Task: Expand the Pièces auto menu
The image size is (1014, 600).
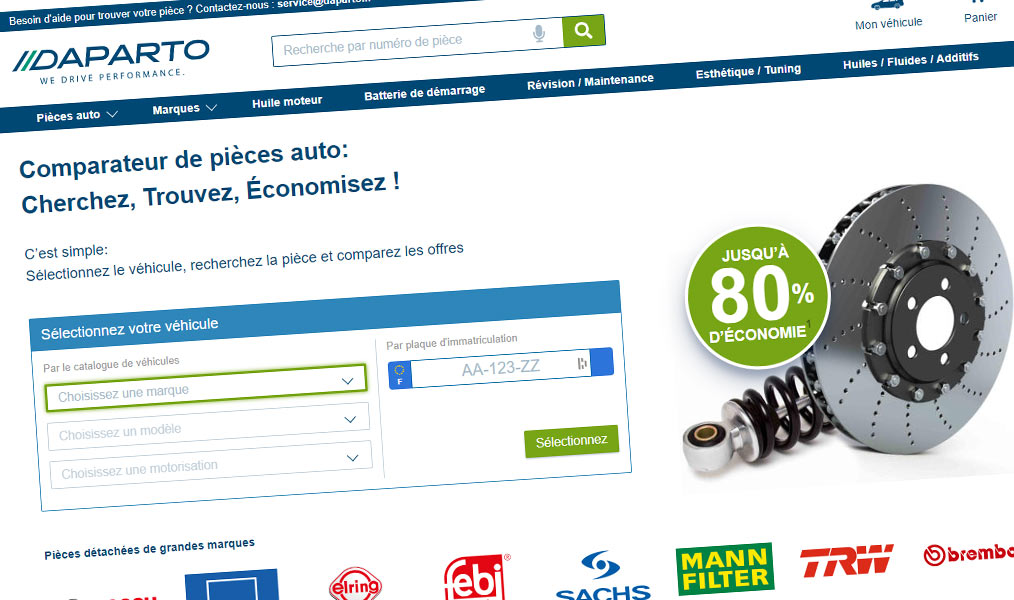Action: [x=77, y=116]
